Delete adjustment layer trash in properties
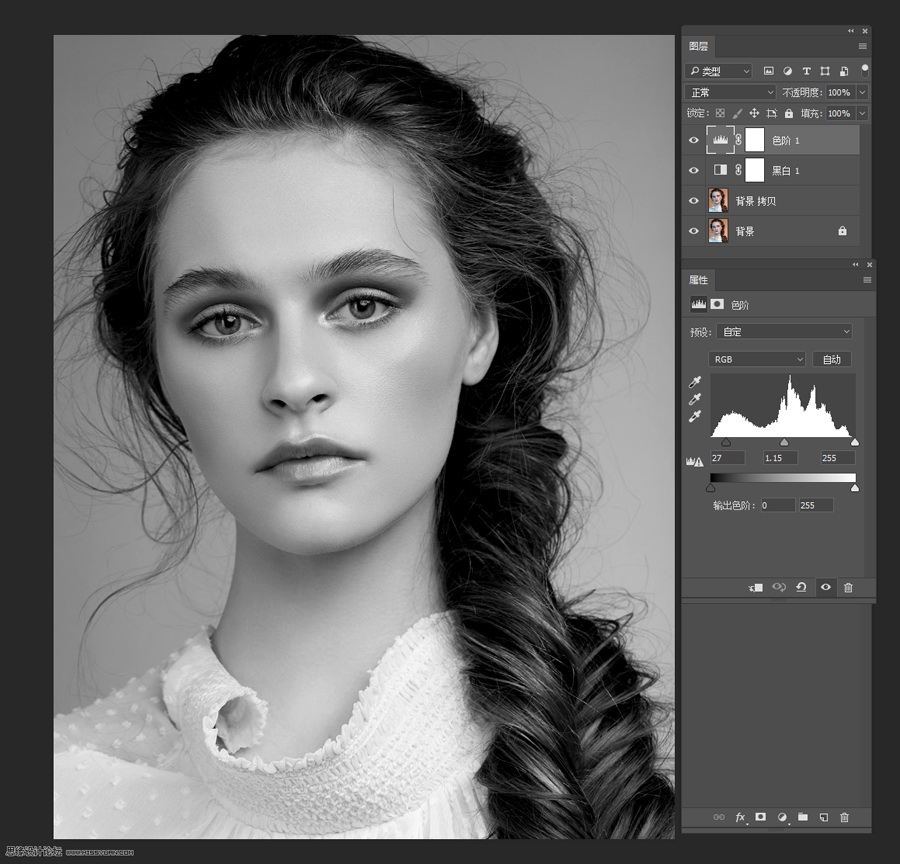 pos(848,587)
